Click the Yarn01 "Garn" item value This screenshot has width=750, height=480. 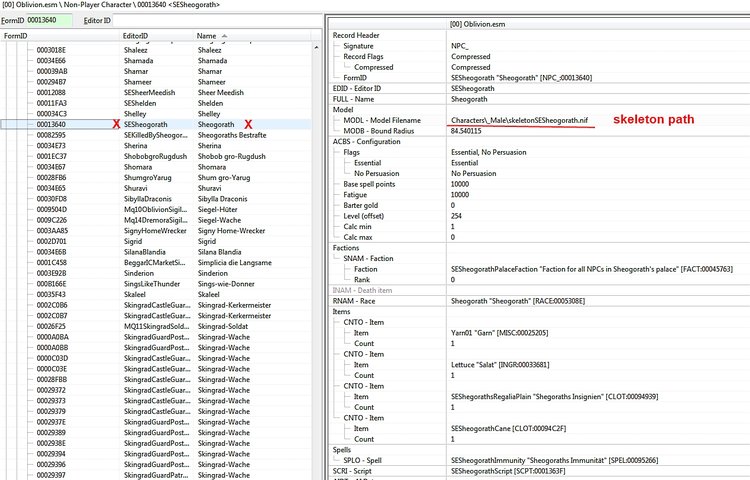coord(499,333)
